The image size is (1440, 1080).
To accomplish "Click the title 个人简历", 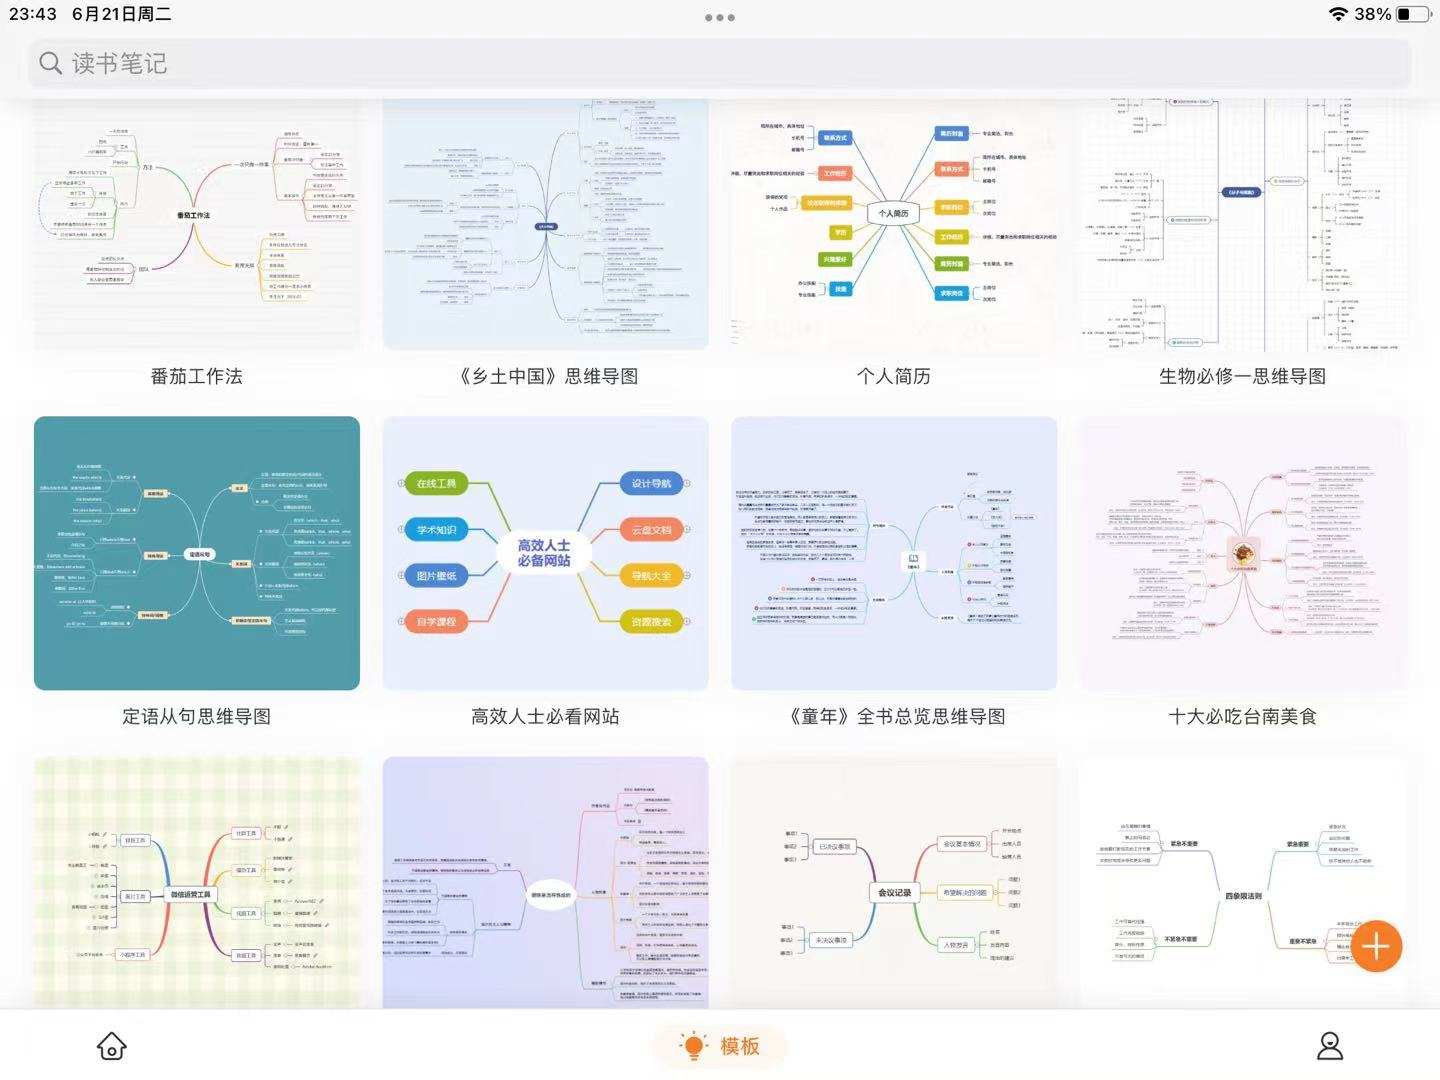I will pyautogui.click(x=894, y=376).
